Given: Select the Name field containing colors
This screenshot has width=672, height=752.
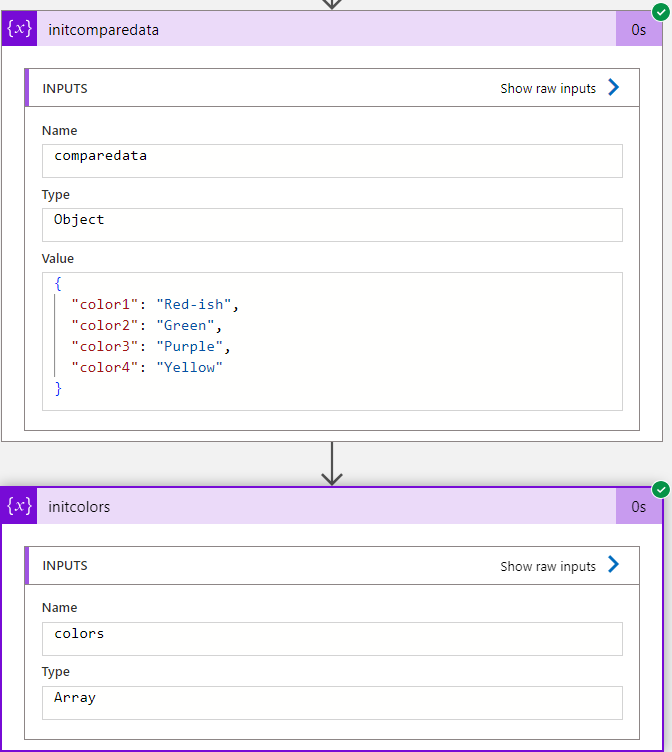Looking at the screenshot, I should (x=332, y=638).
